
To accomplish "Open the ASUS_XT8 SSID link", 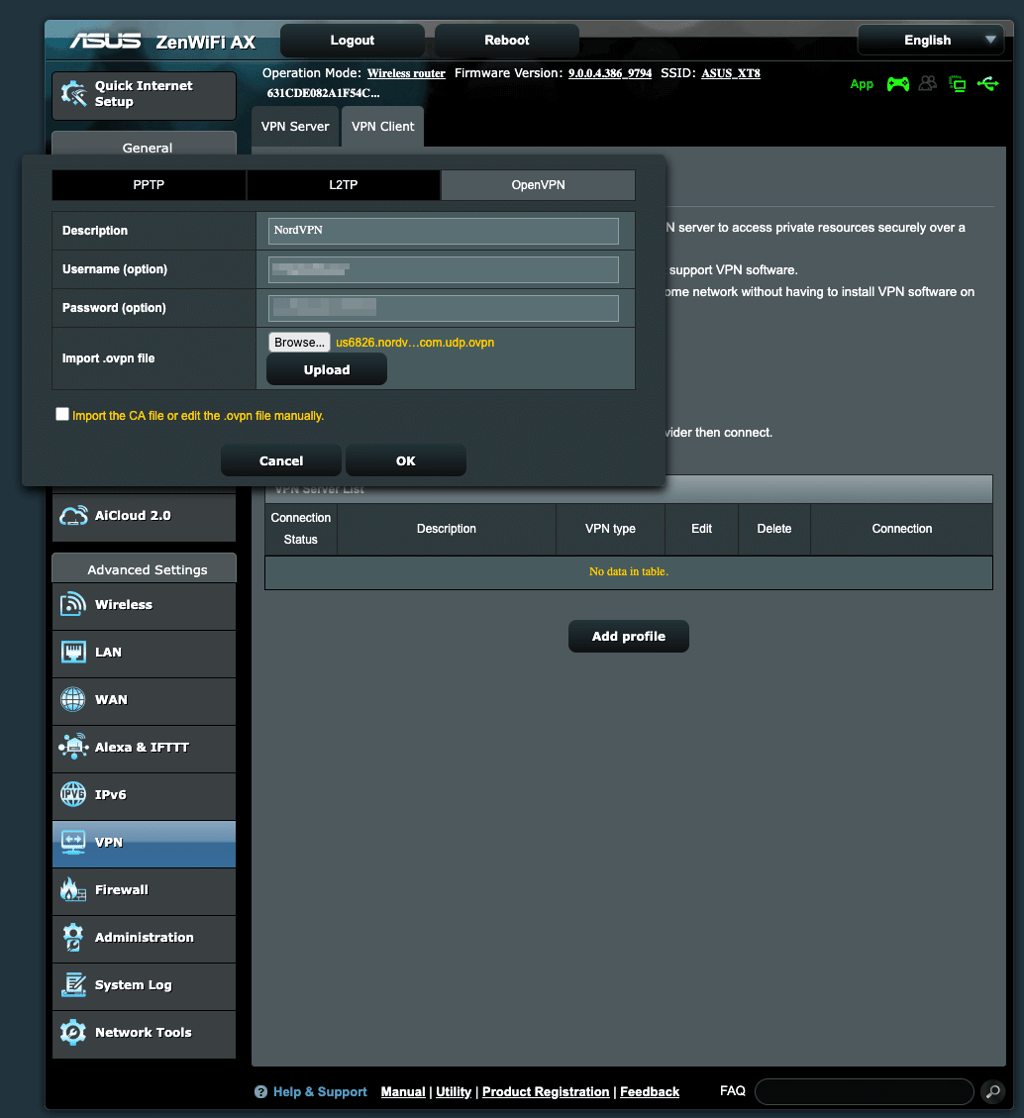I will (x=730, y=73).
